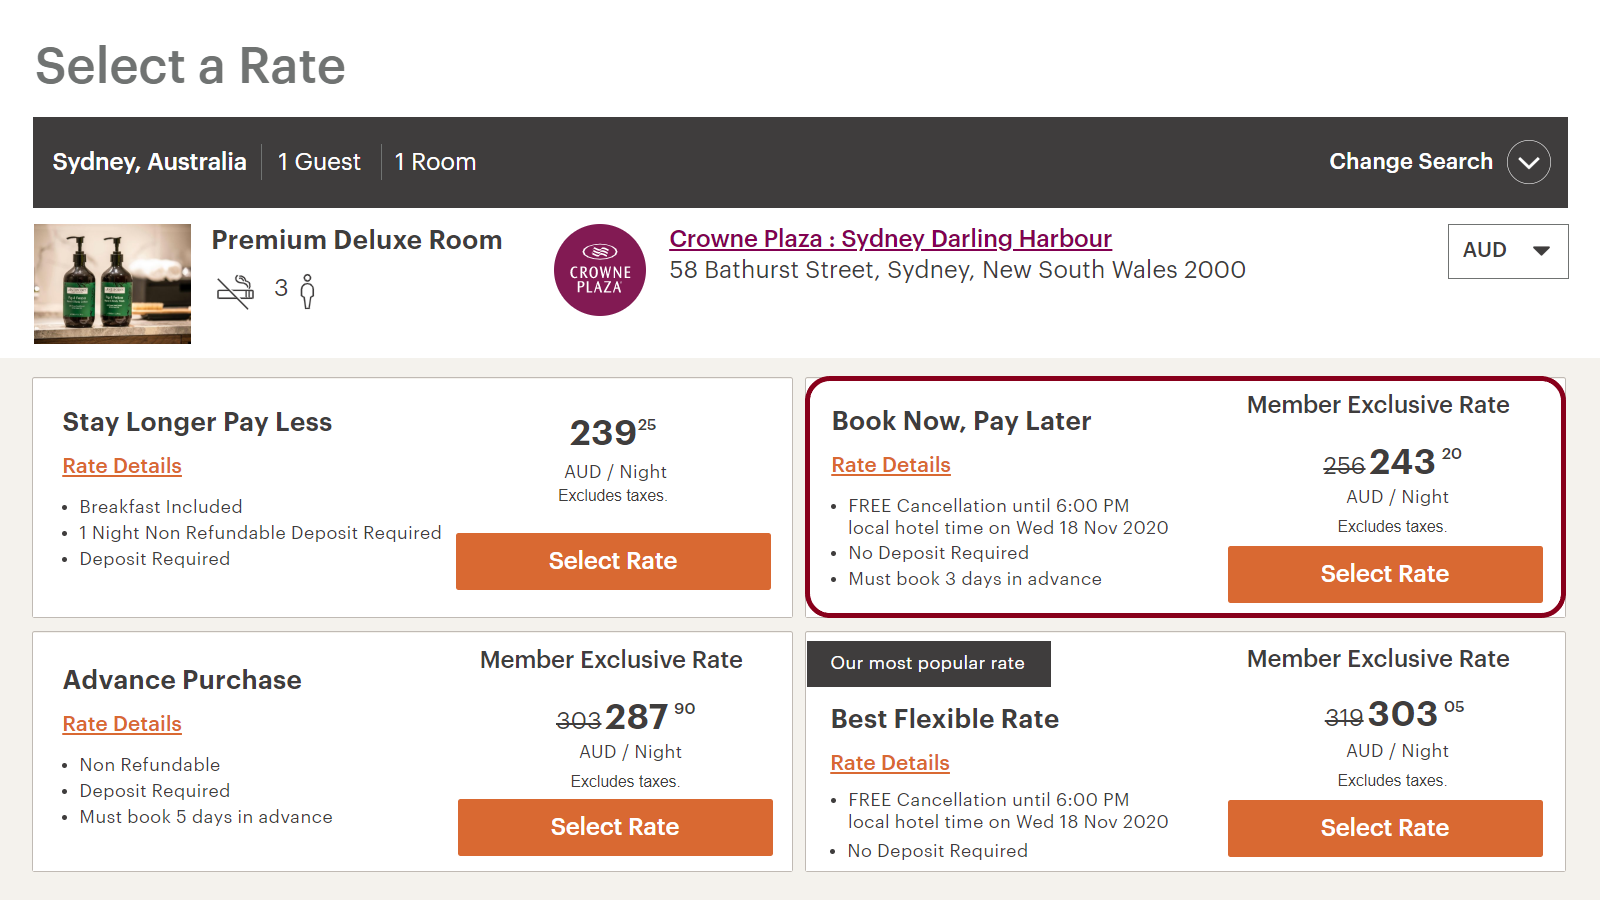Click the guest occupancy person icon
The image size is (1600, 900).
tap(305, 291)
